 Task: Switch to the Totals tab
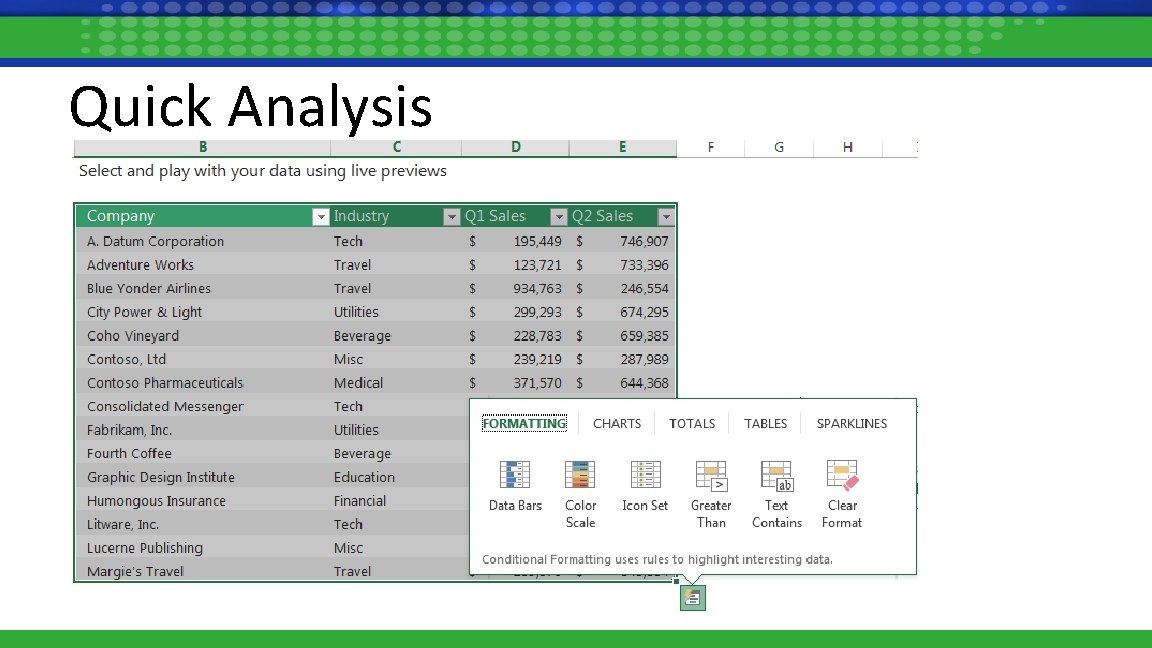point(691,423)
